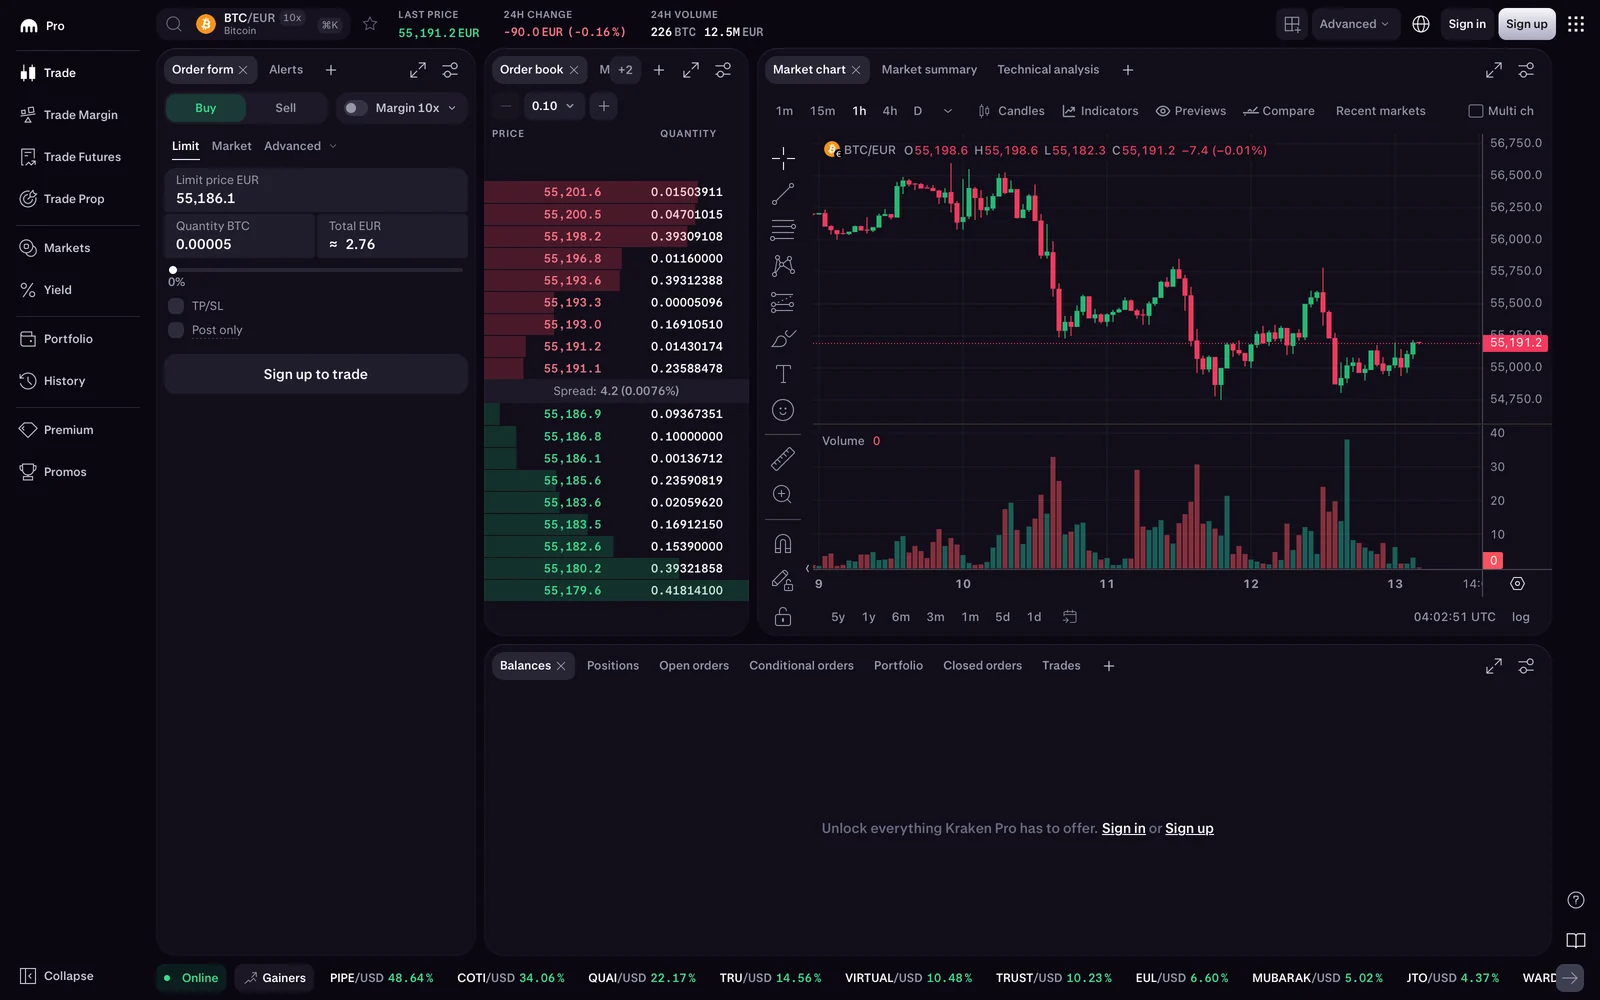
Task: Open the documentation book icon
Action: point(1576,940)
